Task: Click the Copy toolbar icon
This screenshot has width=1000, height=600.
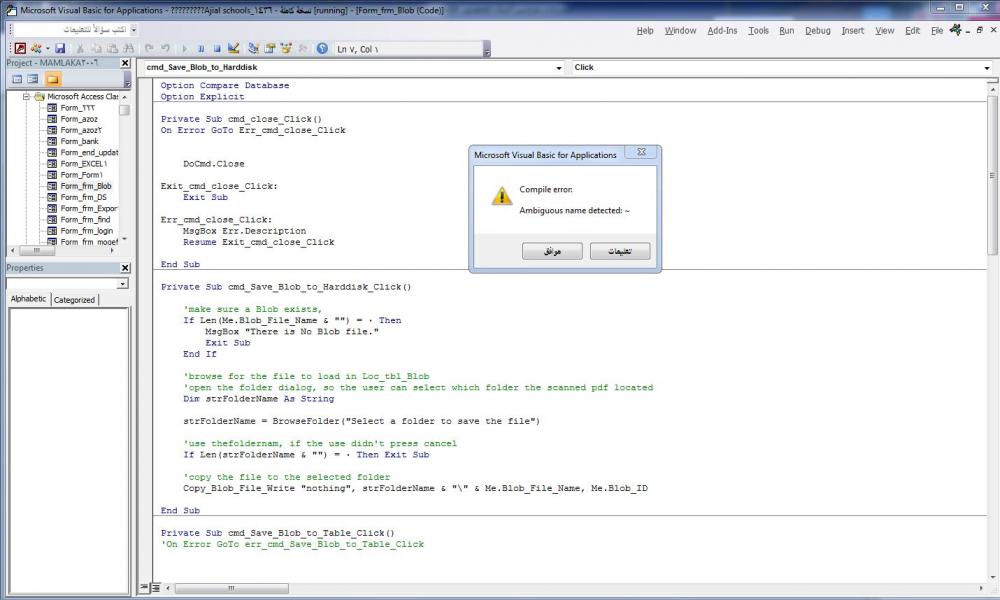Action: [x=96, y=48]
